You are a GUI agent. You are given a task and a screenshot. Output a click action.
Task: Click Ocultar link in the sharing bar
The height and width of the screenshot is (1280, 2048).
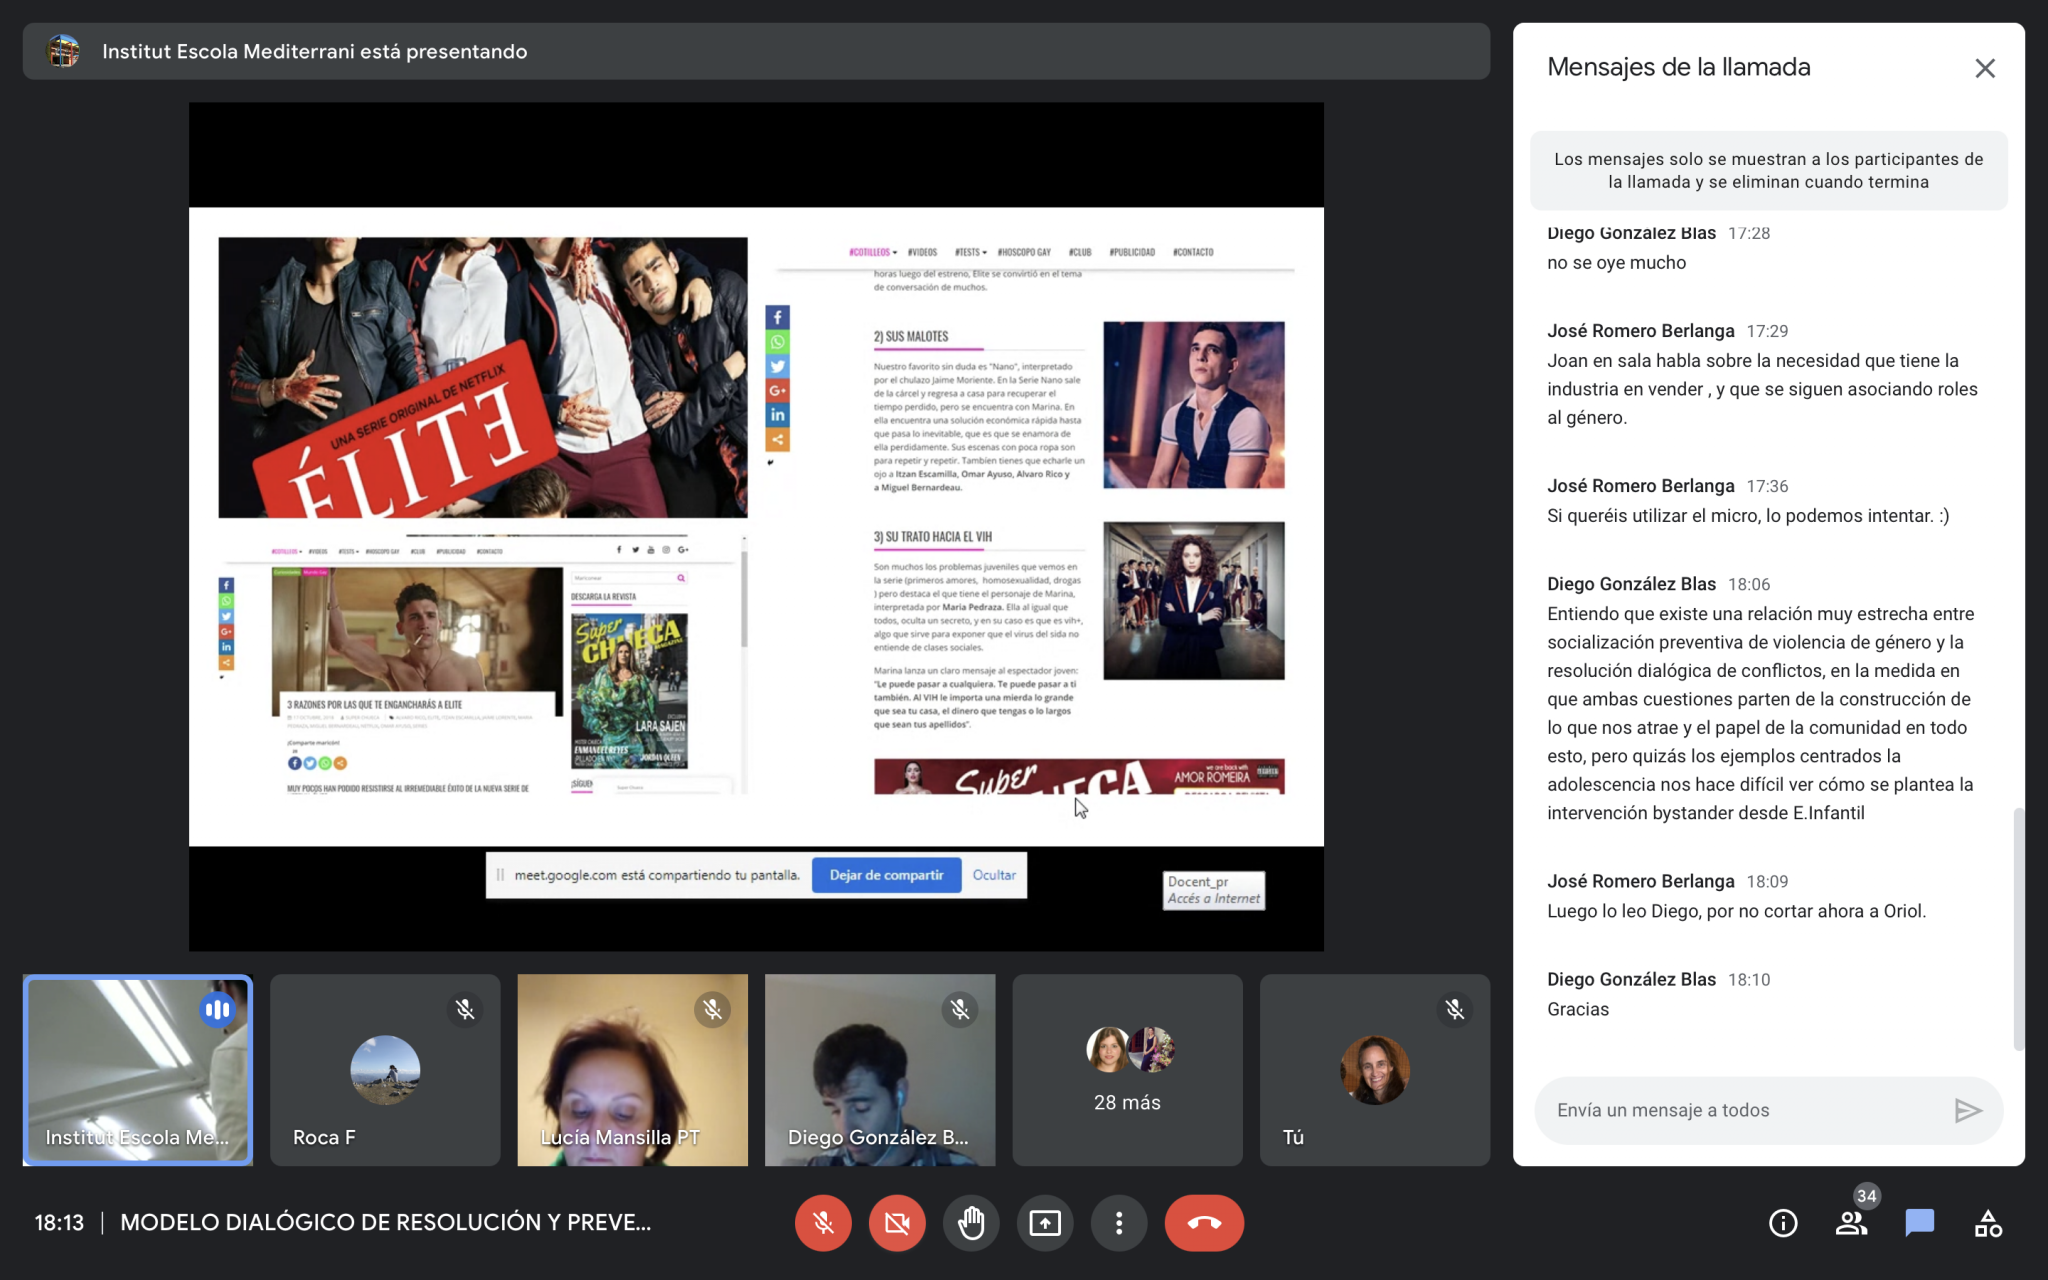(x=994, y=875)
